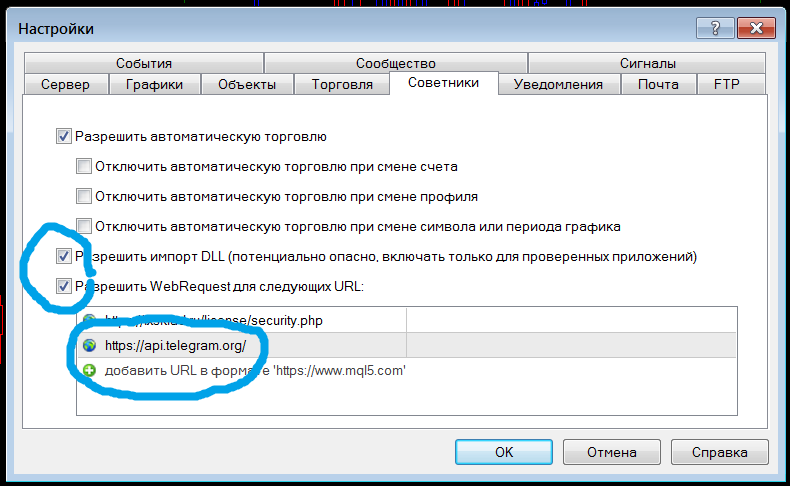Go to the Графики tab

pos(154,84)
